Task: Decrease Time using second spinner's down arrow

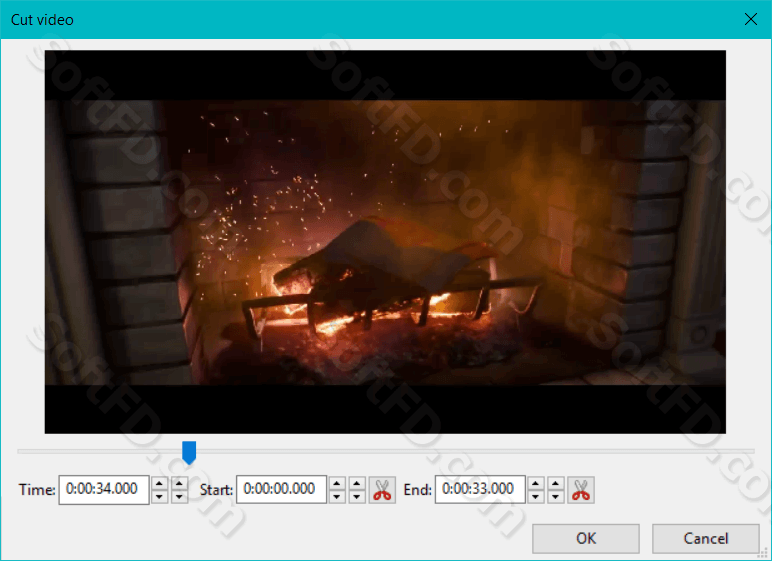Action: point(180,496)
